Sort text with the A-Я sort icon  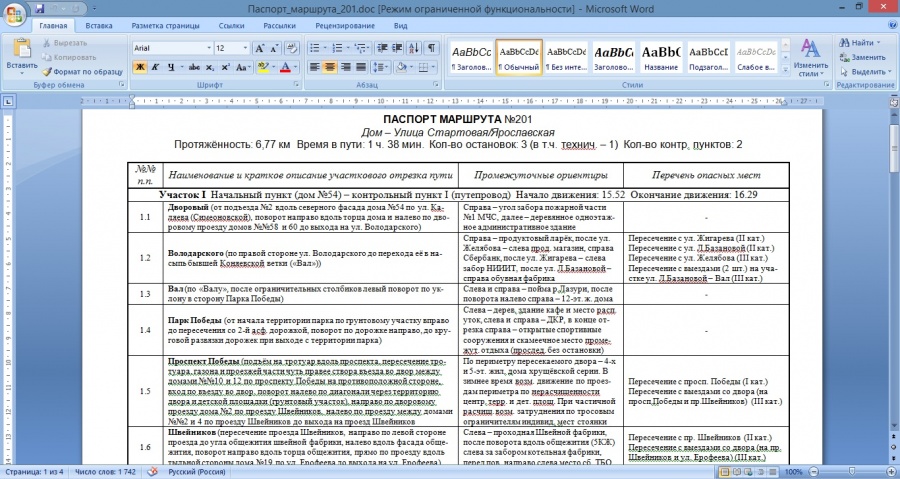414,48
